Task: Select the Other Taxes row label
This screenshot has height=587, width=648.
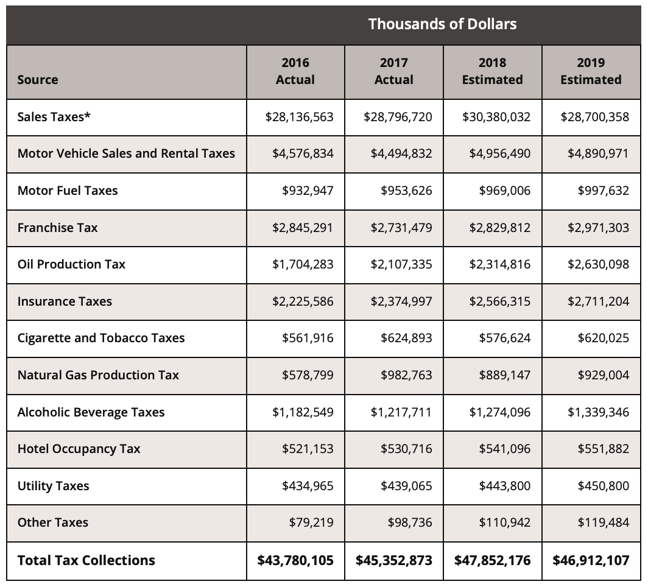Action: coord(53,523)
